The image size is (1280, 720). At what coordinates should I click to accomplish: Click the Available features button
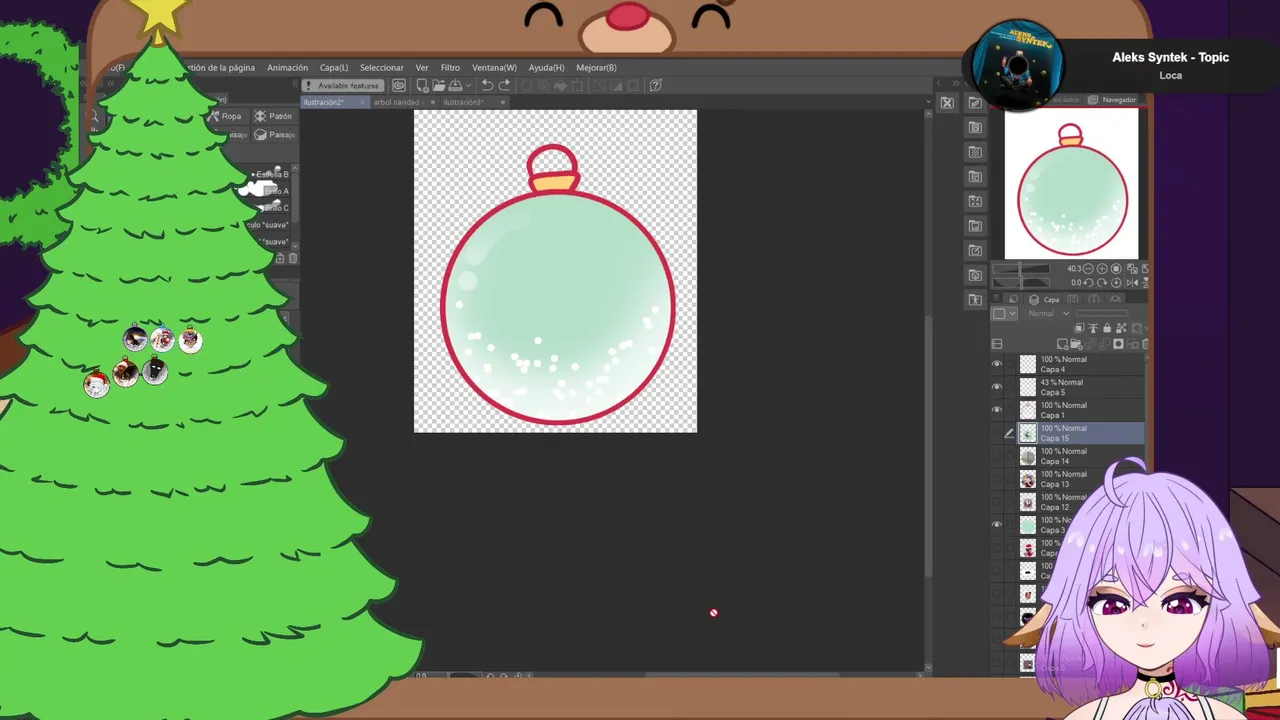[x=343, y=85]
